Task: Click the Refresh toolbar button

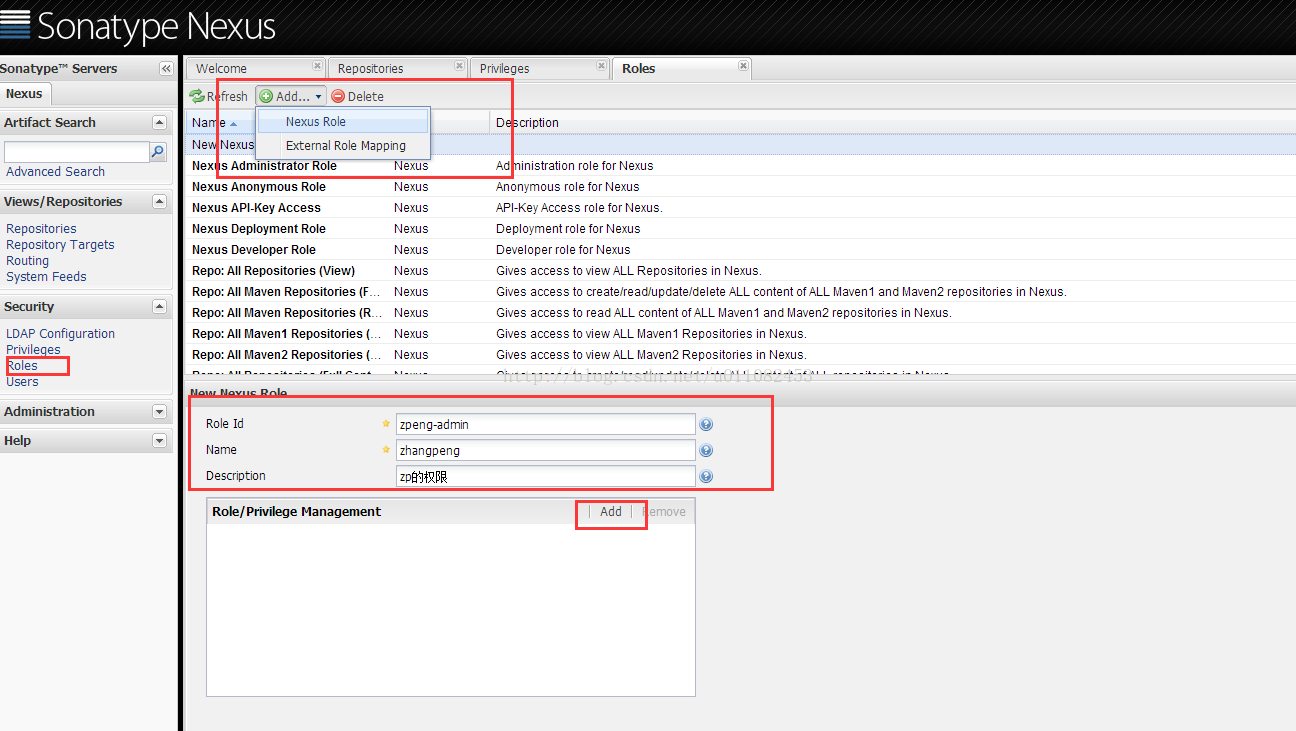Action: pos(219,96)
